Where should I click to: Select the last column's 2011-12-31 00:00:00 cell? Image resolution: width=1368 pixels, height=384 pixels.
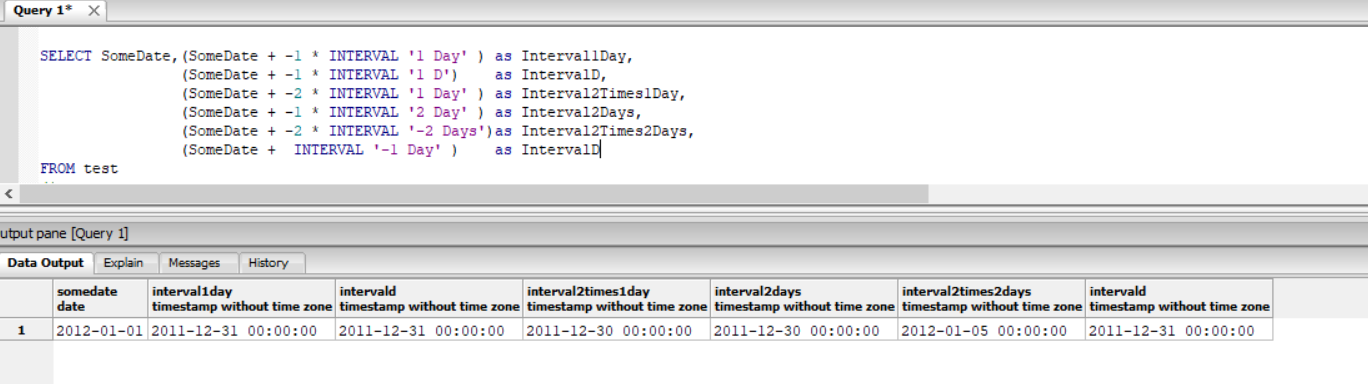[x=1179, y=330]
